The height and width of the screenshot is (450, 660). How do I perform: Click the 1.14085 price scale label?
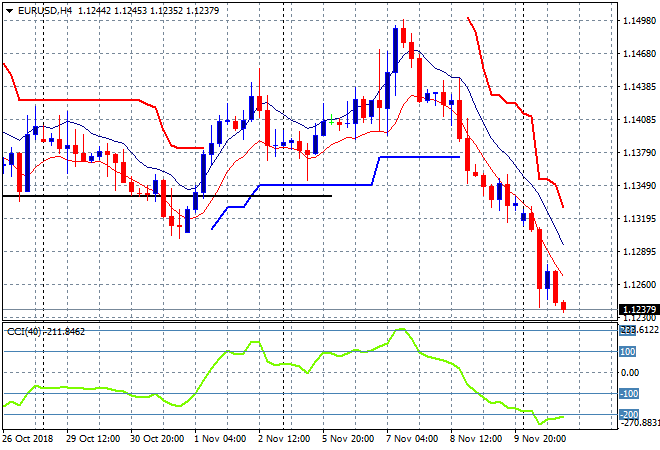(639, 120)
